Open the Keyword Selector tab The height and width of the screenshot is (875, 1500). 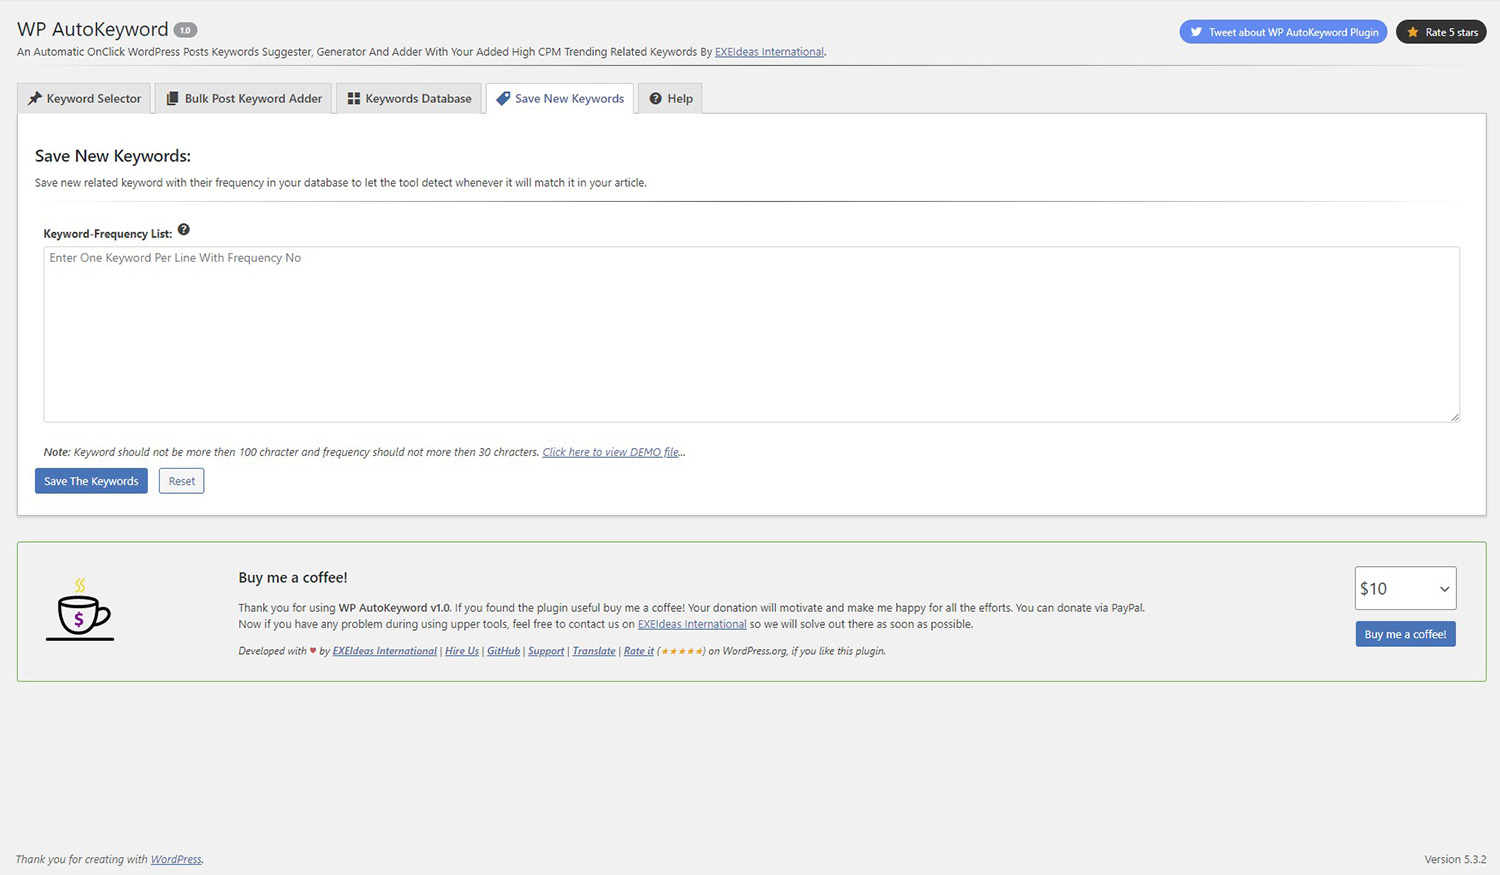[x=84, y=98]
